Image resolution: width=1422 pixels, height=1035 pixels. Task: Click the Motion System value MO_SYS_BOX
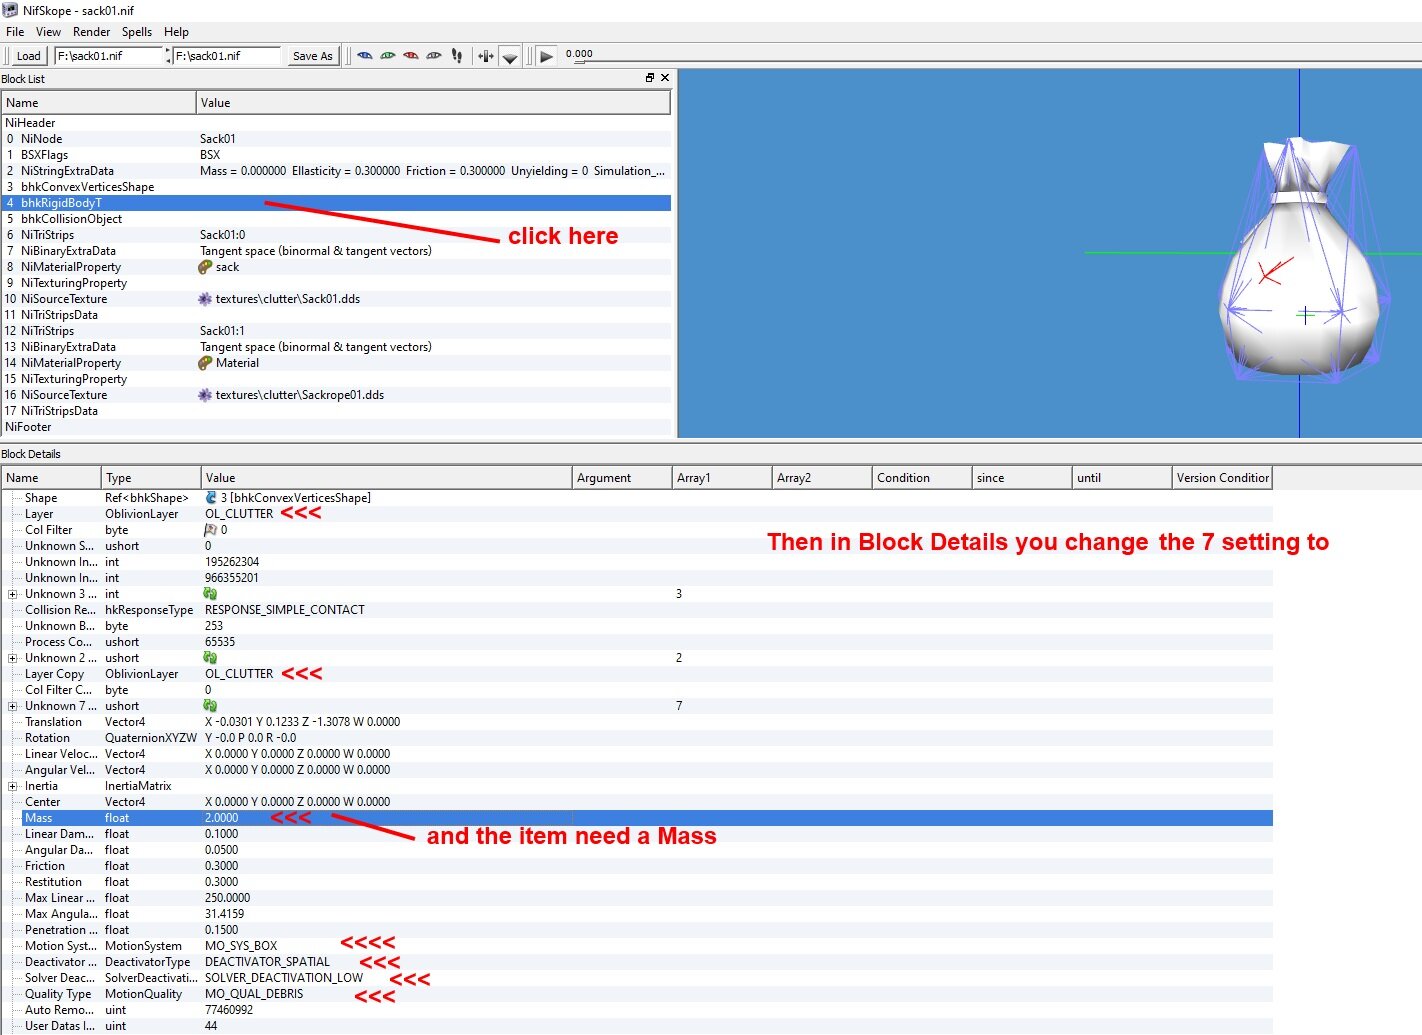coord(241,946)
